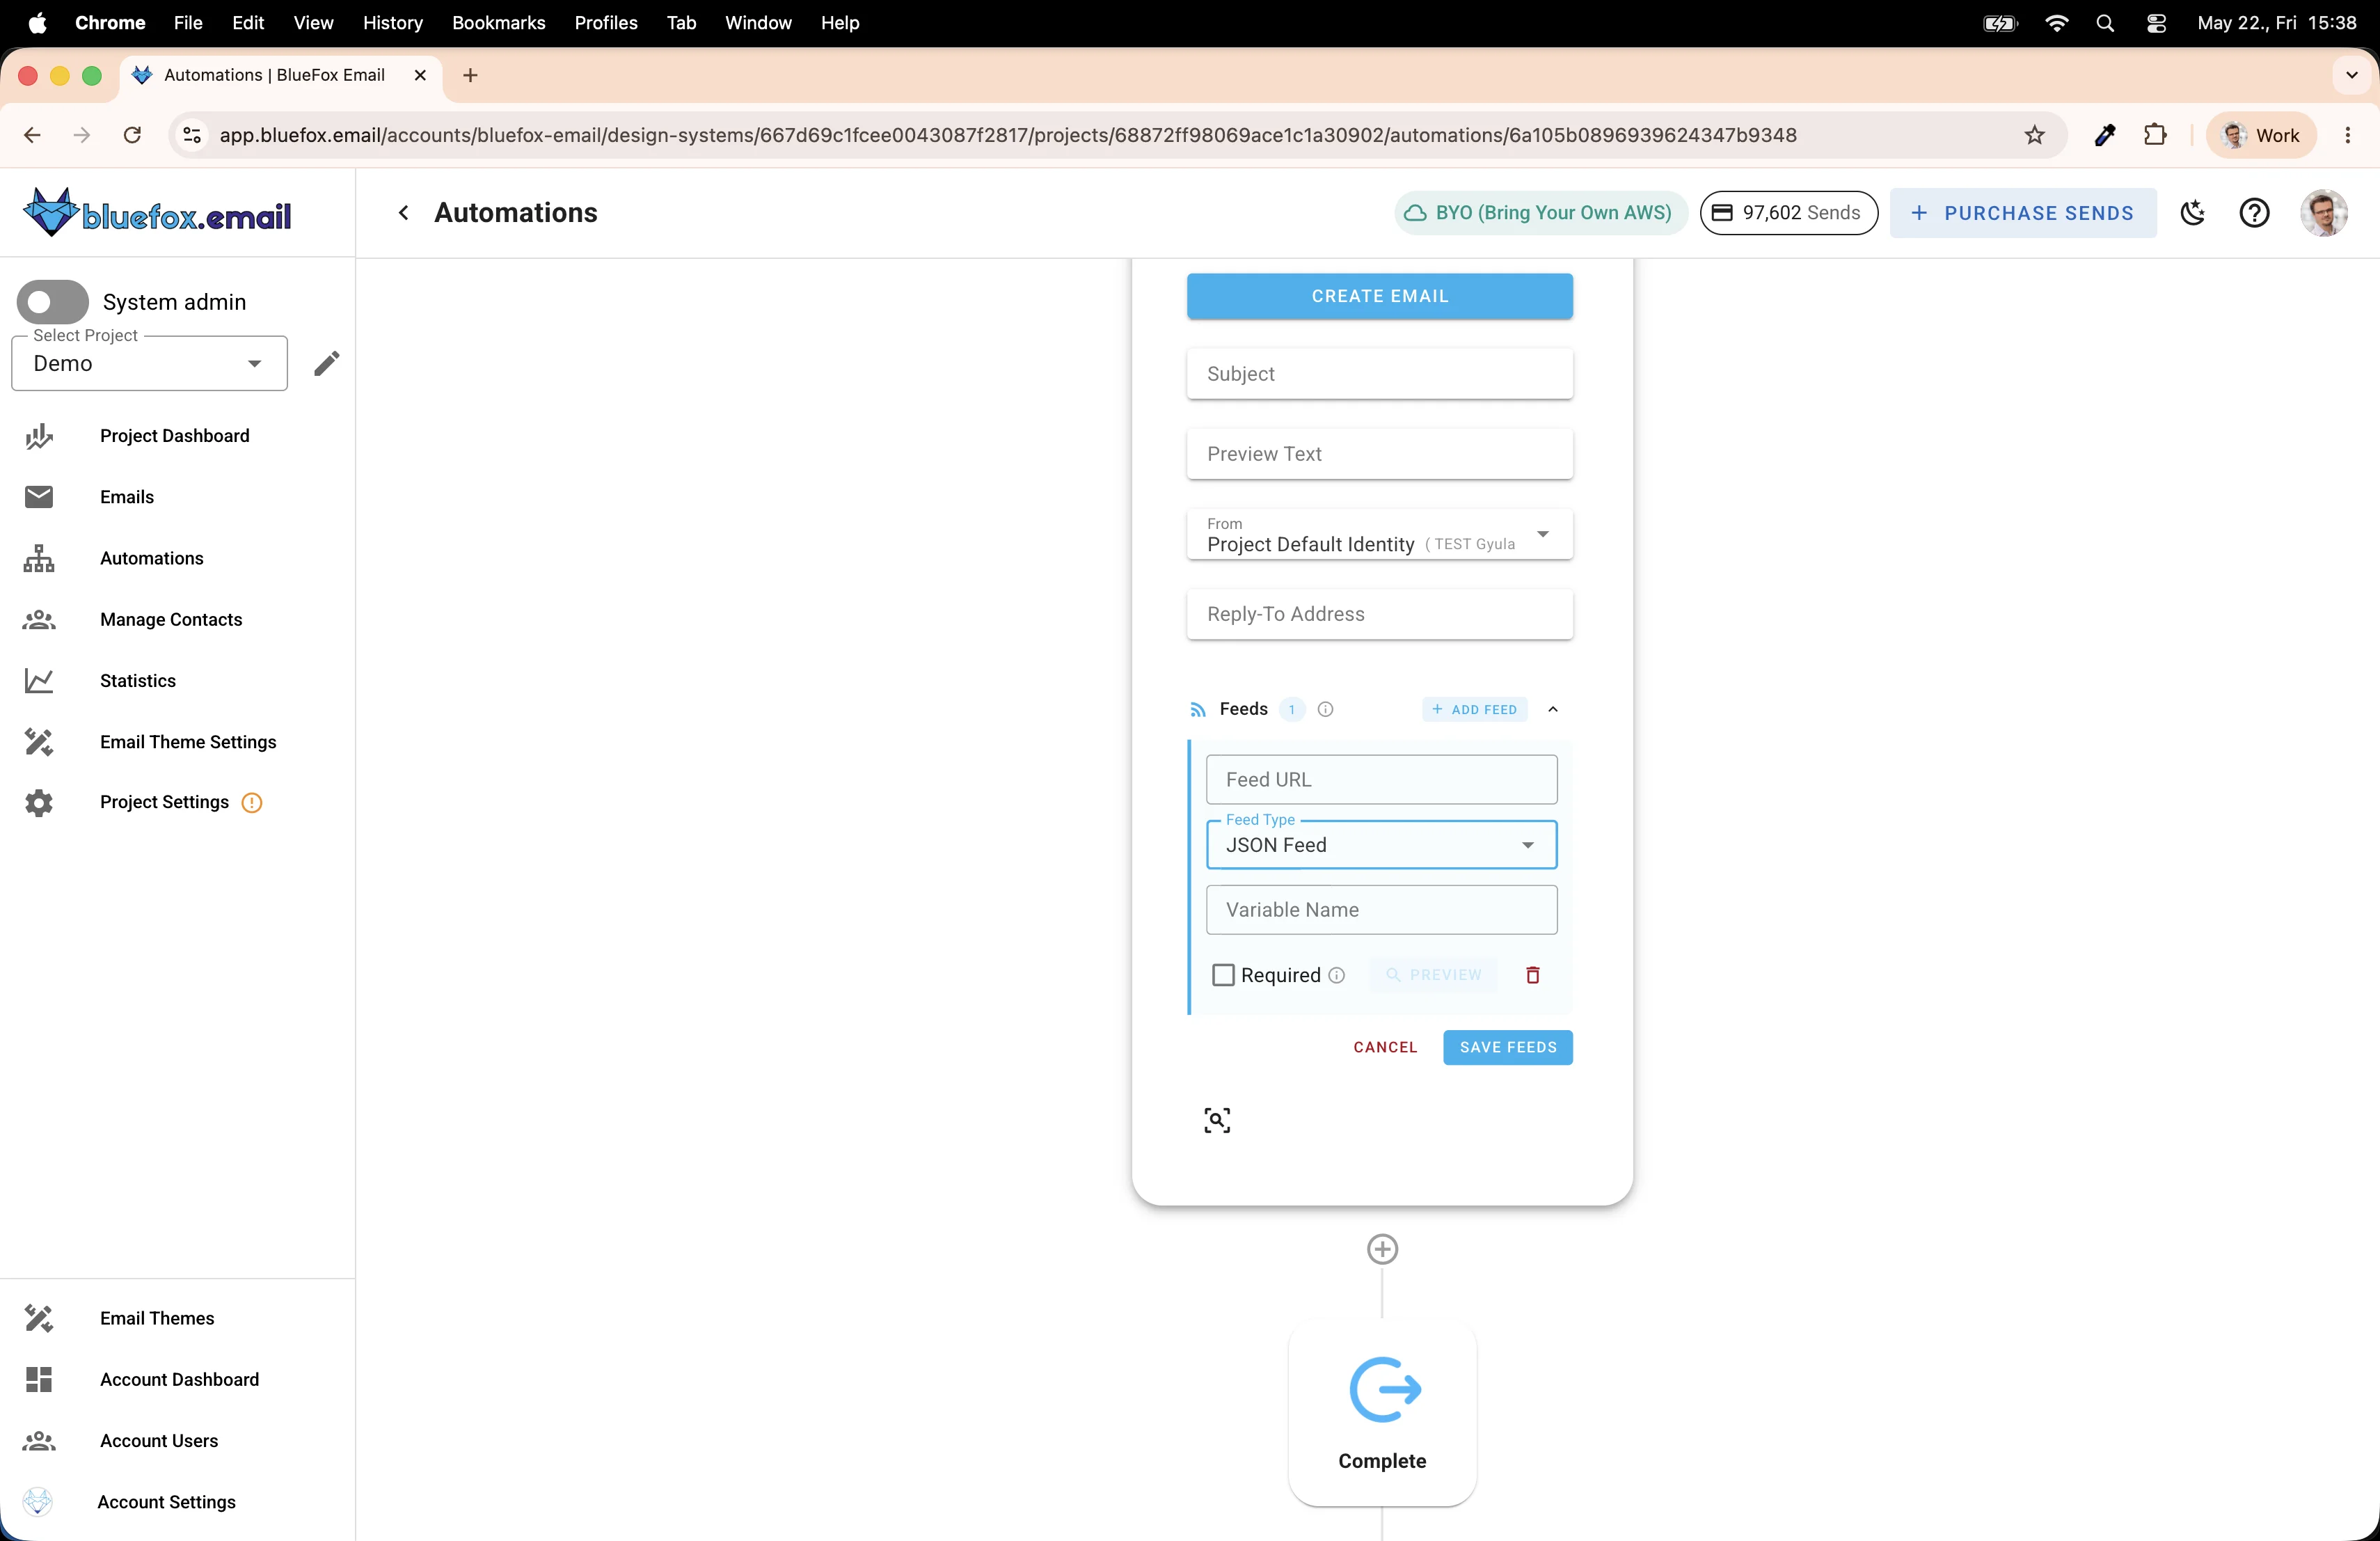Click the CANCEL button
Image resolution: width=2380 pixels, height=1541 pixels.
tap(1385, 1047)
